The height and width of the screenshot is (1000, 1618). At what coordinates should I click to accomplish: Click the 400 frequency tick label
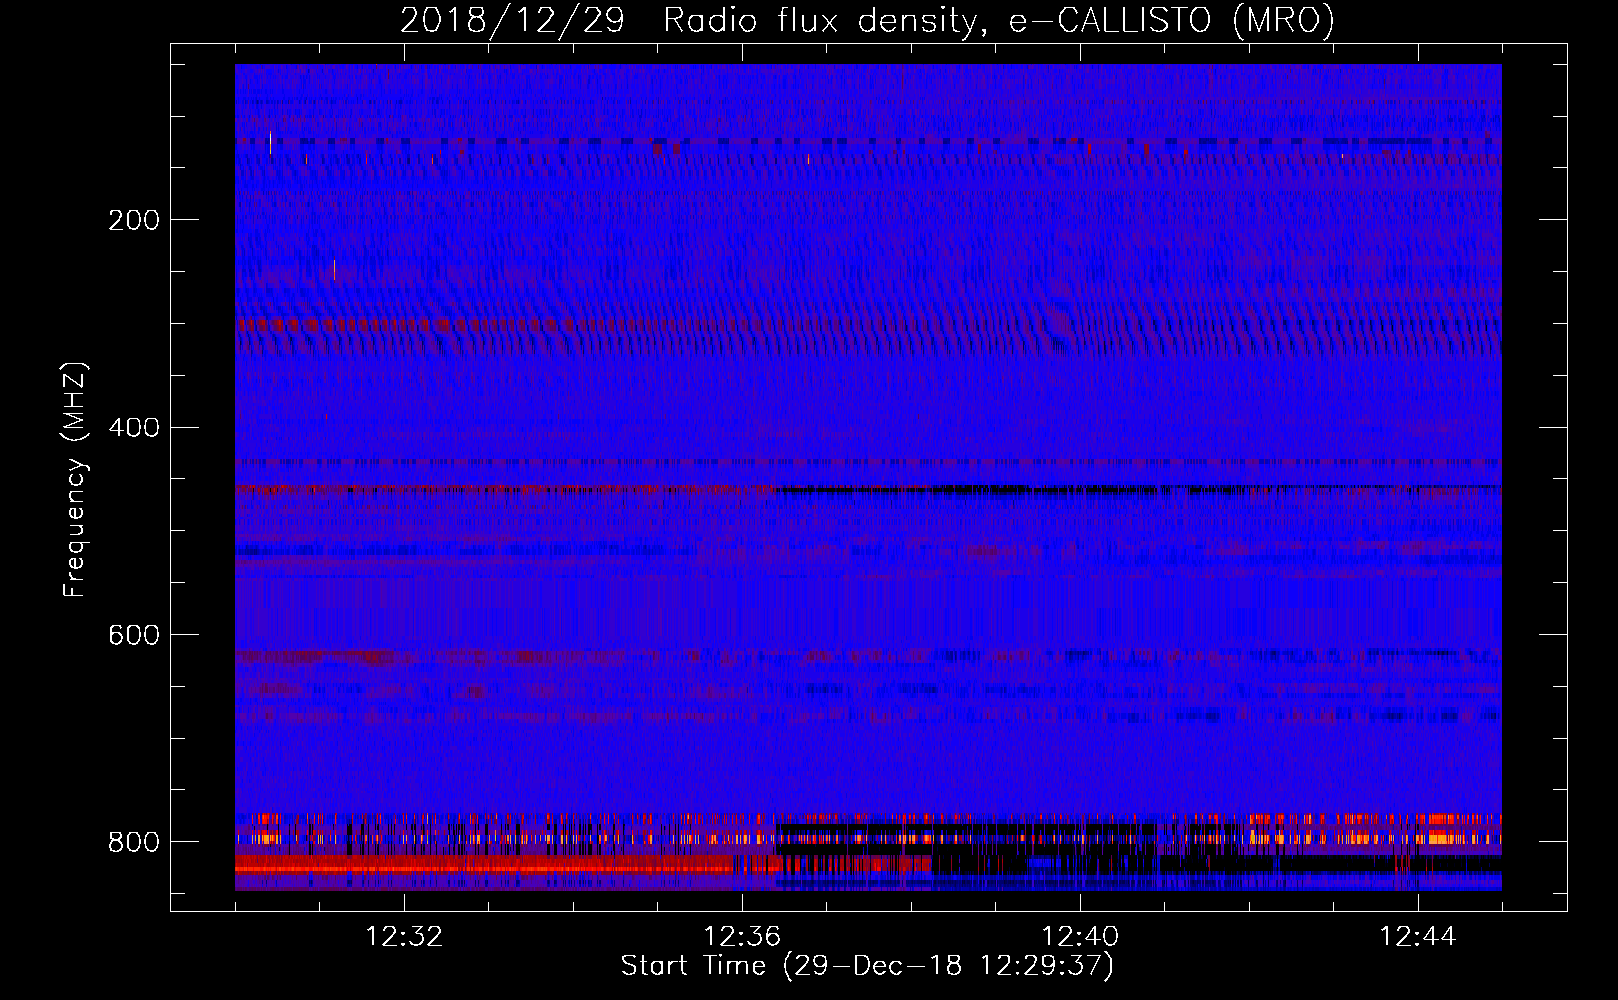coord(134,428)
